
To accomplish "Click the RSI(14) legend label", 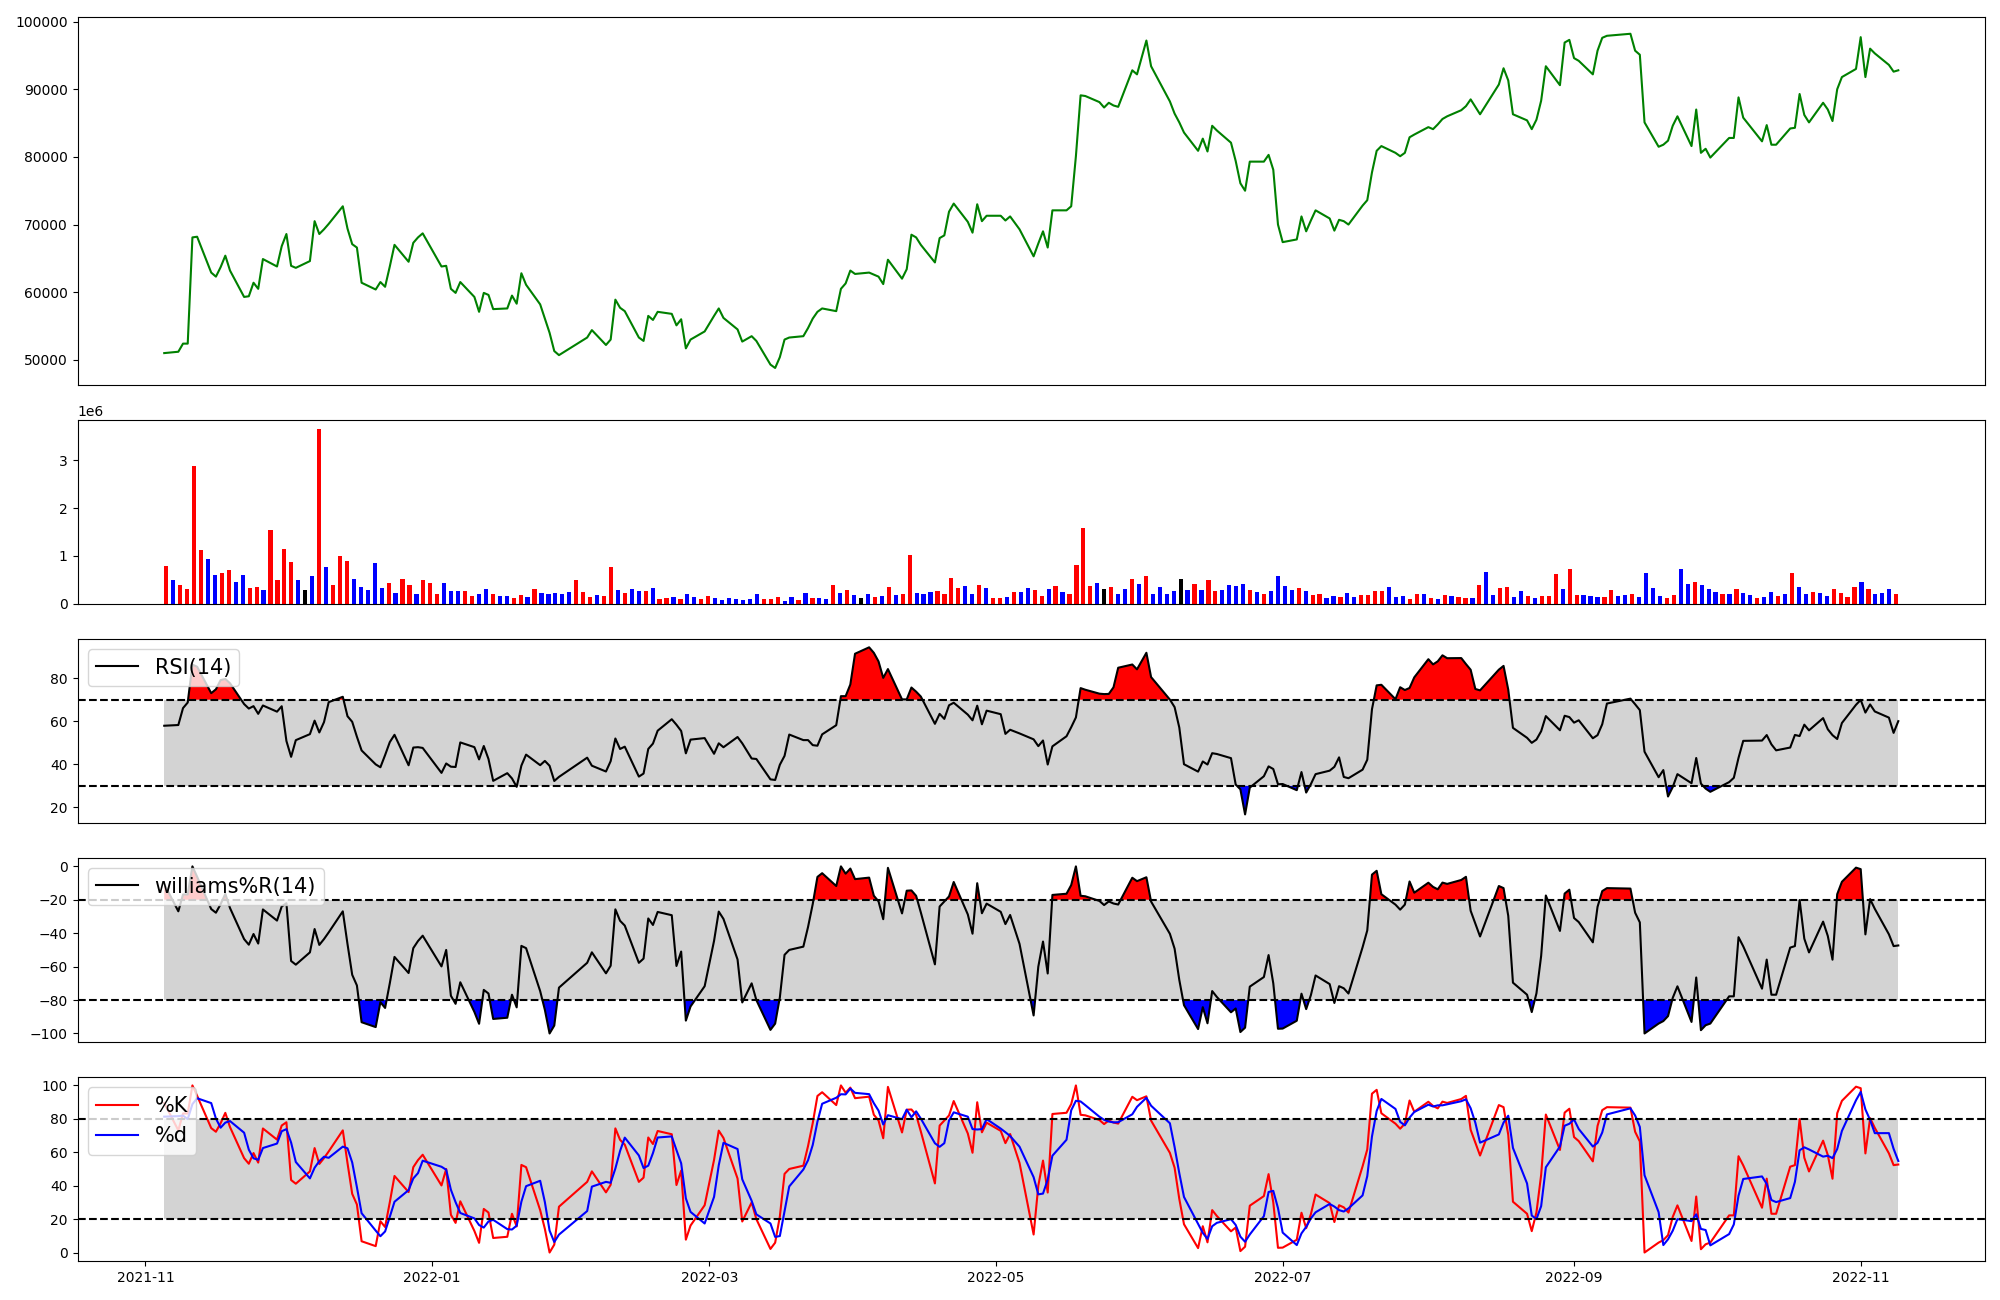I will click(192, 667).
